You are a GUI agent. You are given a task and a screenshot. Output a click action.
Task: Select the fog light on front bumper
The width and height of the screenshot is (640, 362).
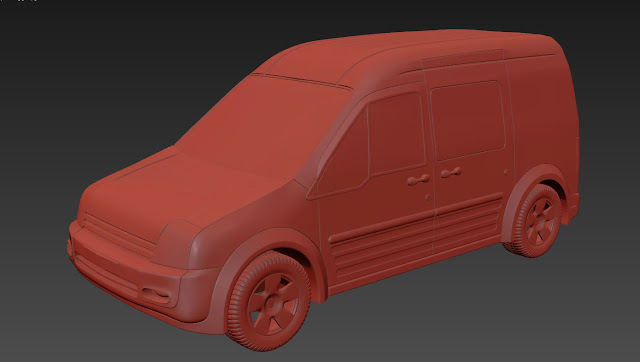point(156,295)
